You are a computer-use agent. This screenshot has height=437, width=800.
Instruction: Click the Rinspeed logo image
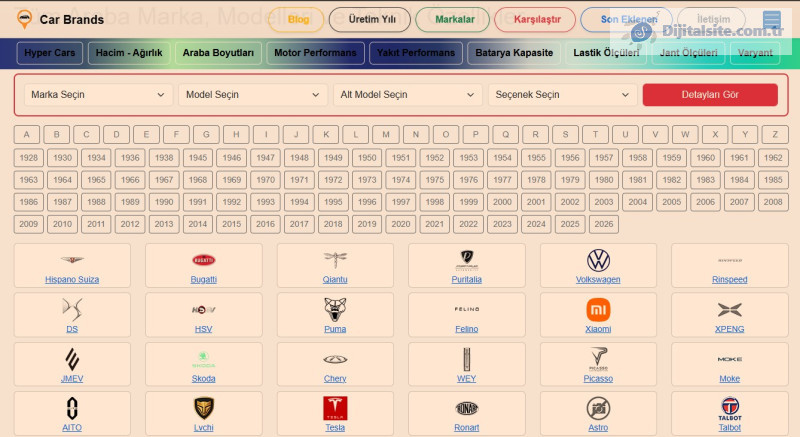click(x=730, y=260)
